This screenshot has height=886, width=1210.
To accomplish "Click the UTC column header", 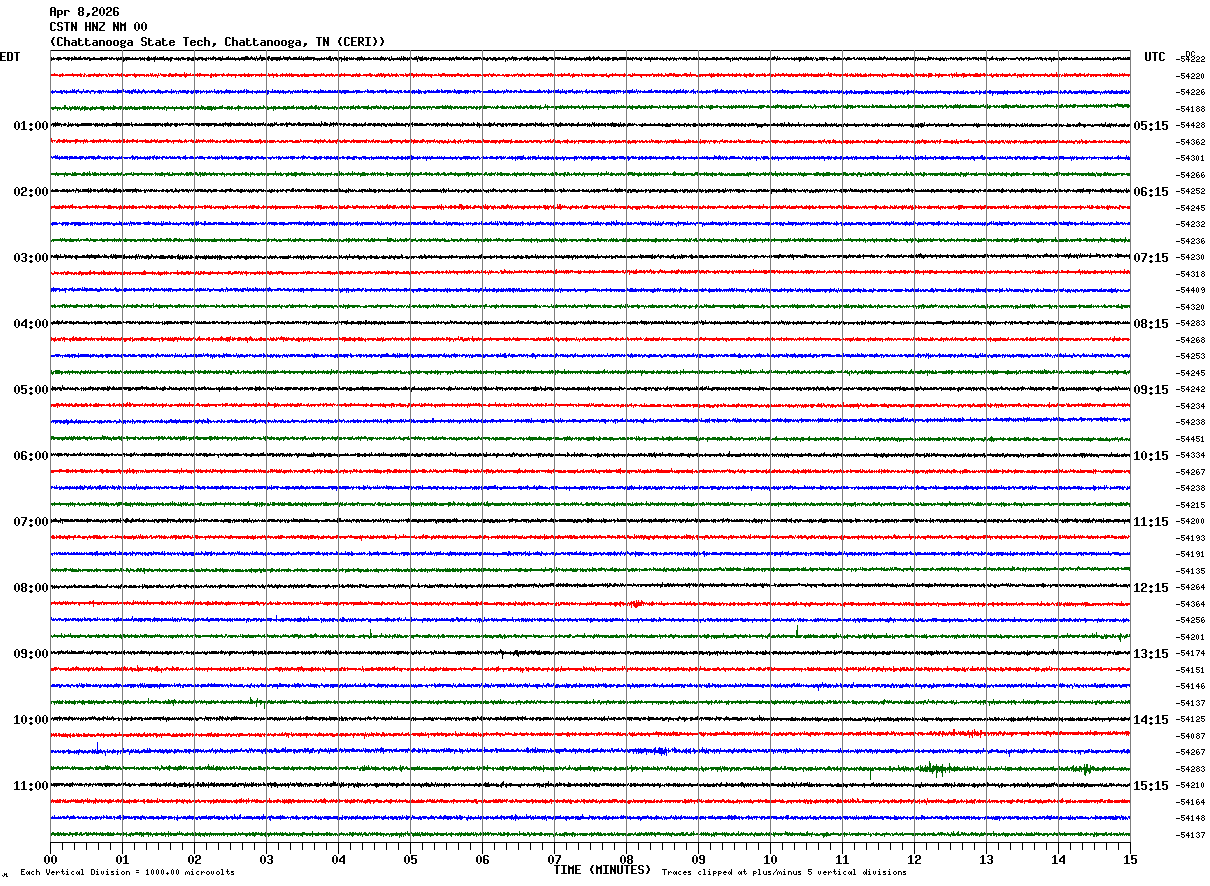I will 1155,57.
